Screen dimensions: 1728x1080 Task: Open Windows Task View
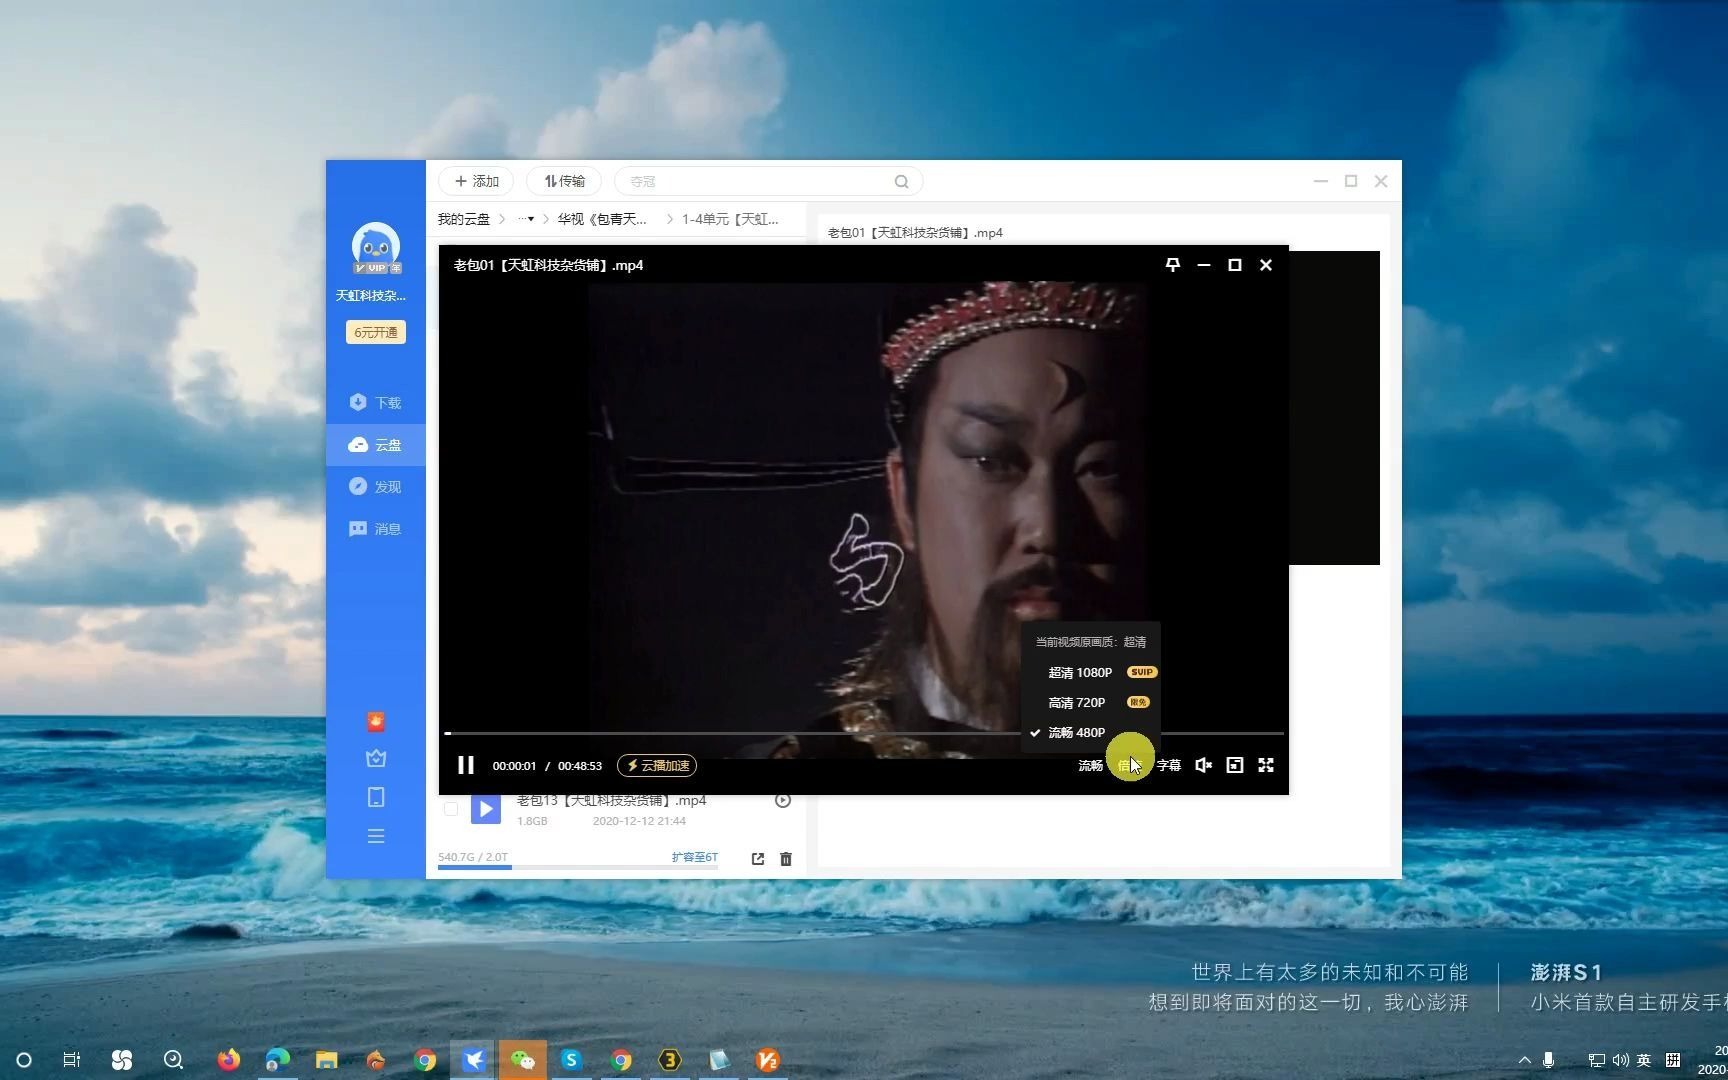(72, 1060)
